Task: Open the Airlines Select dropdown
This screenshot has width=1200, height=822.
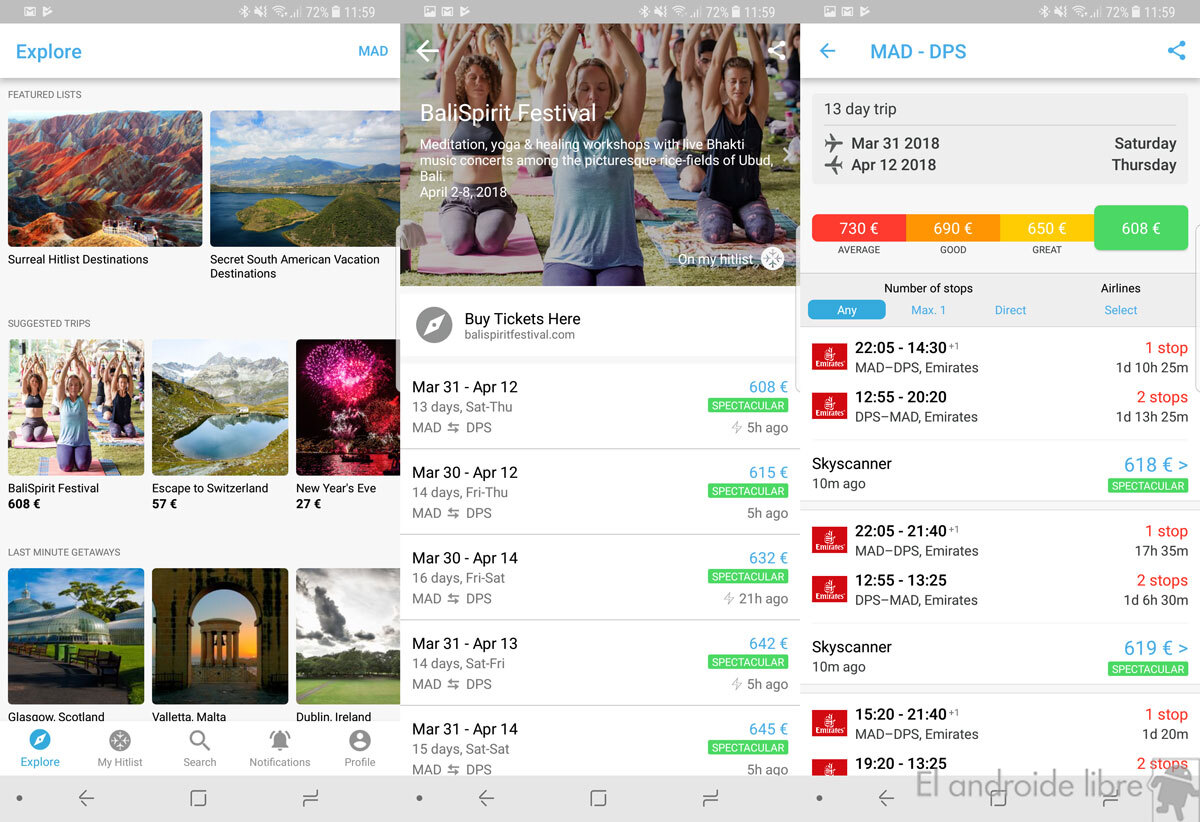Action: (x=1120, y=310)
